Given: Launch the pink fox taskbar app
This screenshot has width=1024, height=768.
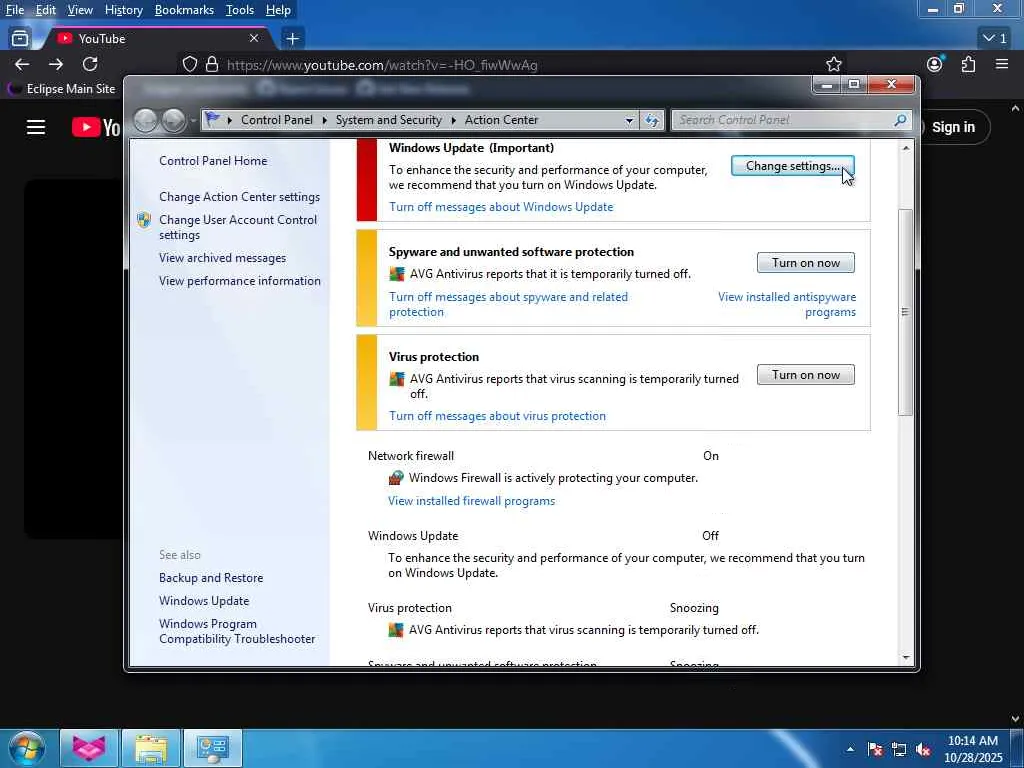Looking at the screenshot, I should point(89,748).
